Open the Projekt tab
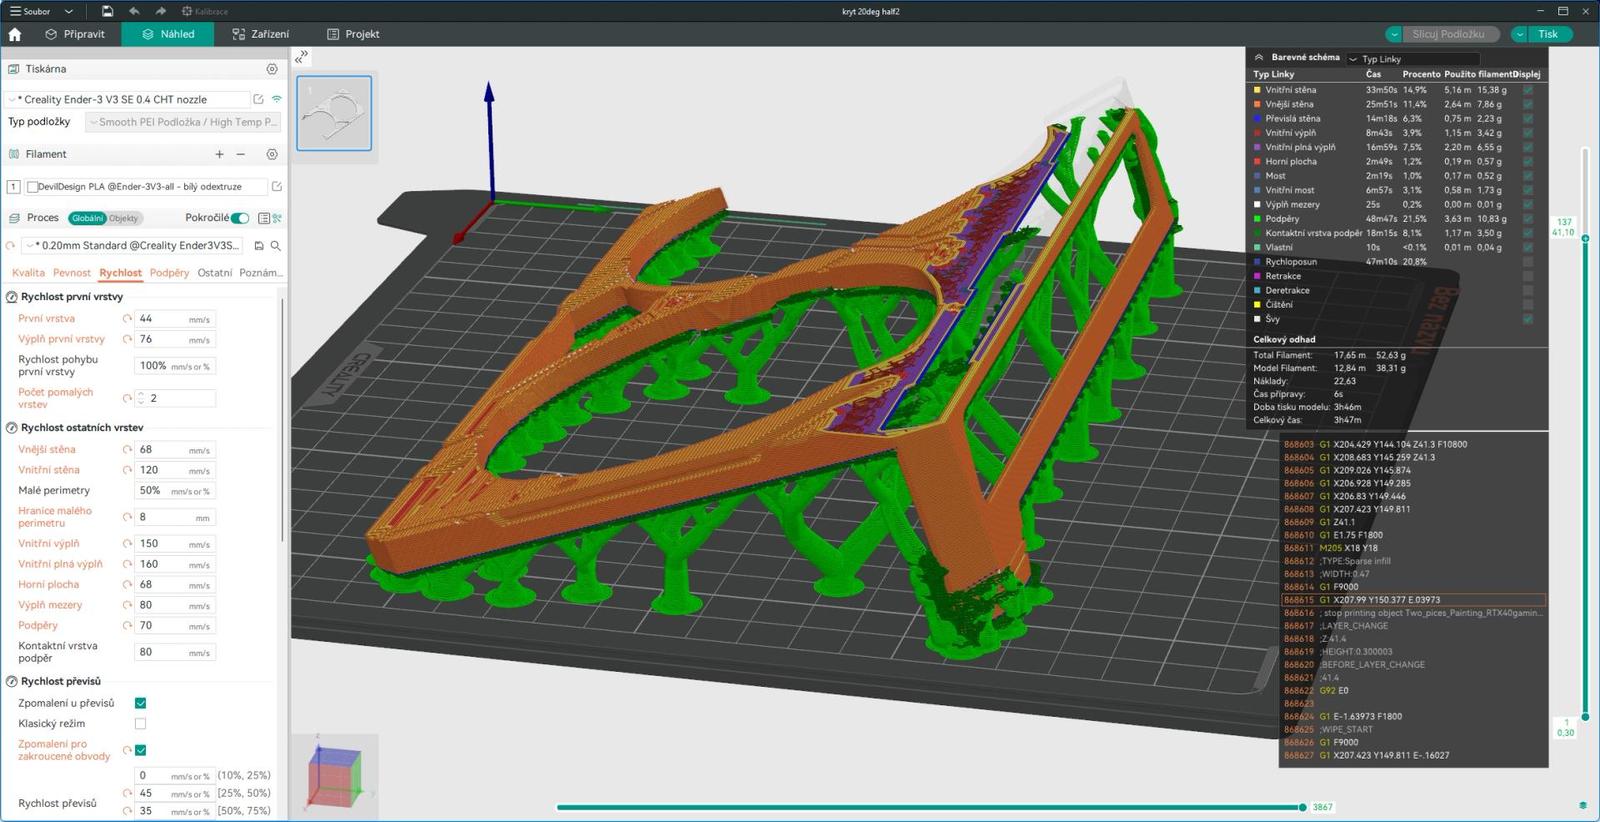Viewport: 1600px width, 822px height. click(353, 34)
